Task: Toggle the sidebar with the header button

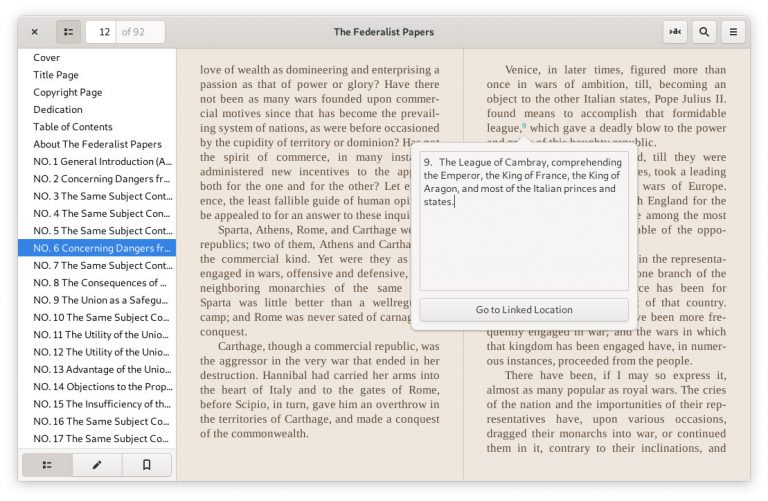Action: (x=69, y=32)
